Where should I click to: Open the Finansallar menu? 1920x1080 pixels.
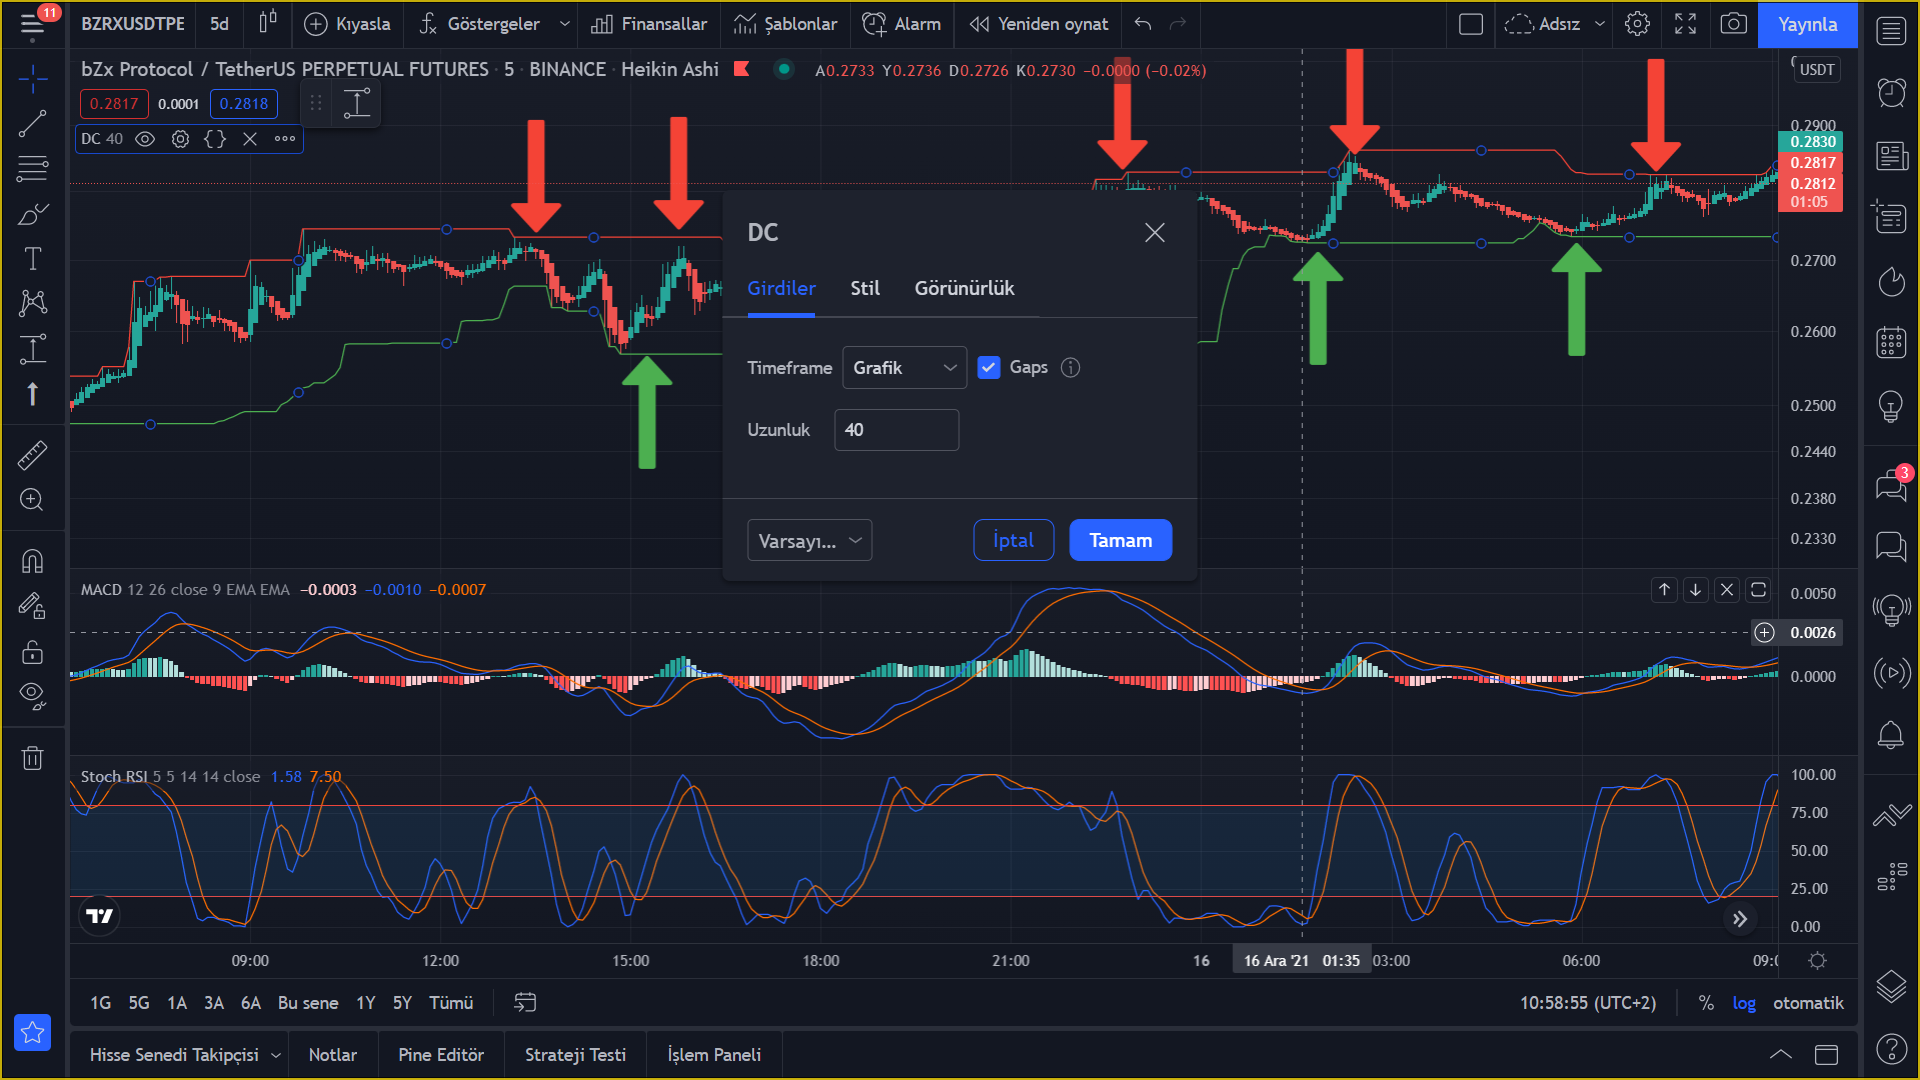tap(649, 24)
